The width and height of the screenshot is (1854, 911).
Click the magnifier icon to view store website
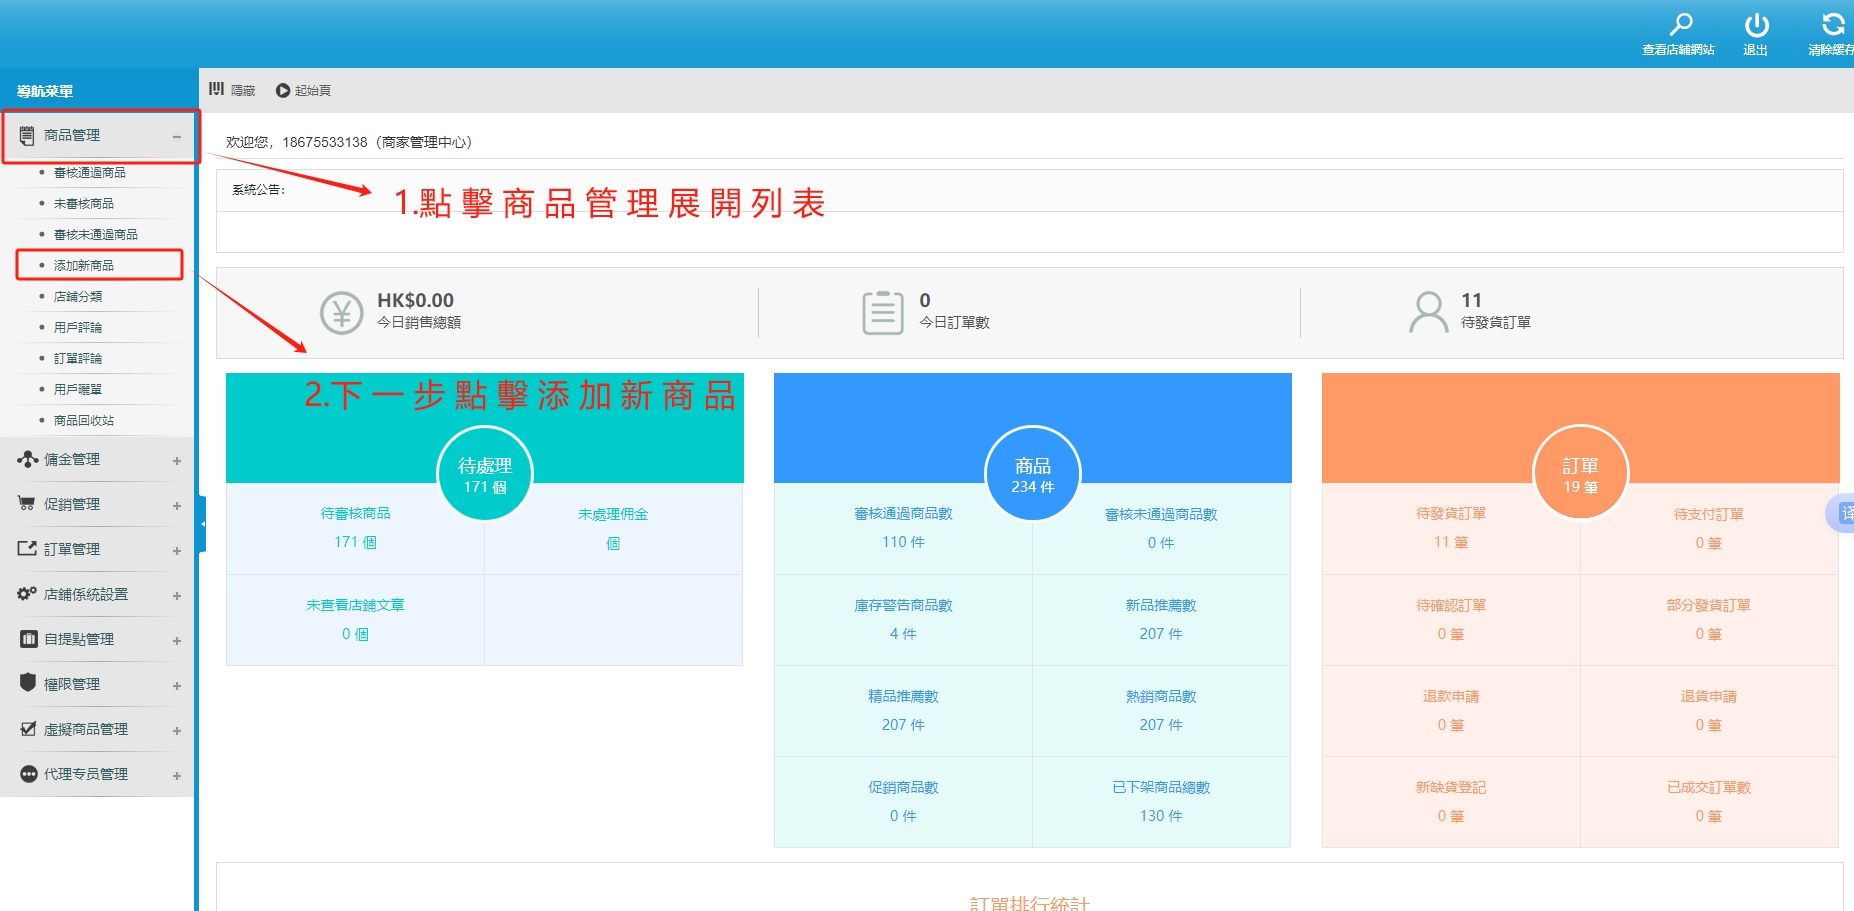coord(1680,24)
